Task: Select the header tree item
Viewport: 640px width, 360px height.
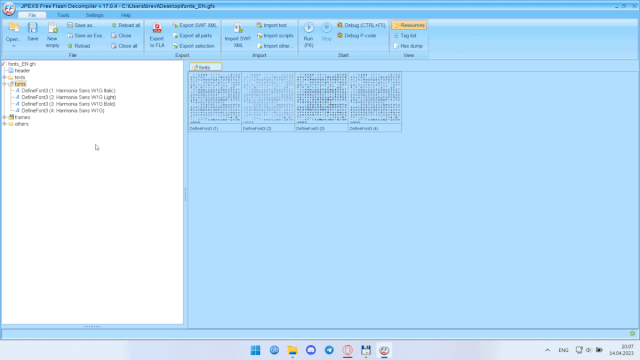Action: (22, 71)
